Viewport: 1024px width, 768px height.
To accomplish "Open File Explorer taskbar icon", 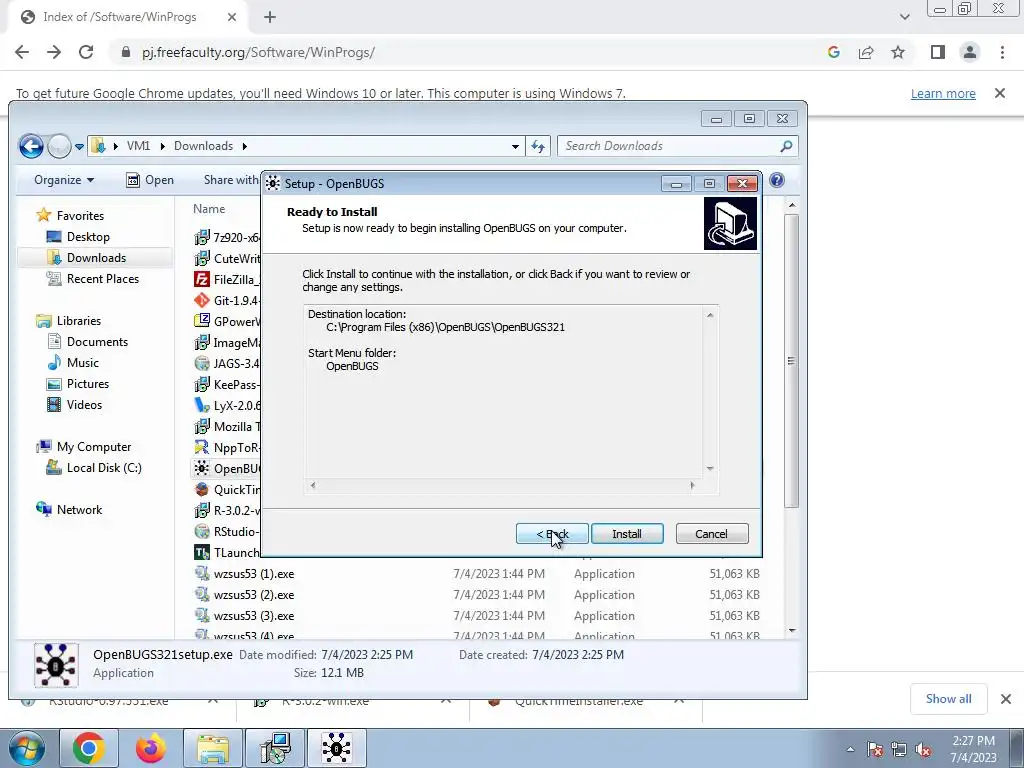I will (x=213, y=748).
